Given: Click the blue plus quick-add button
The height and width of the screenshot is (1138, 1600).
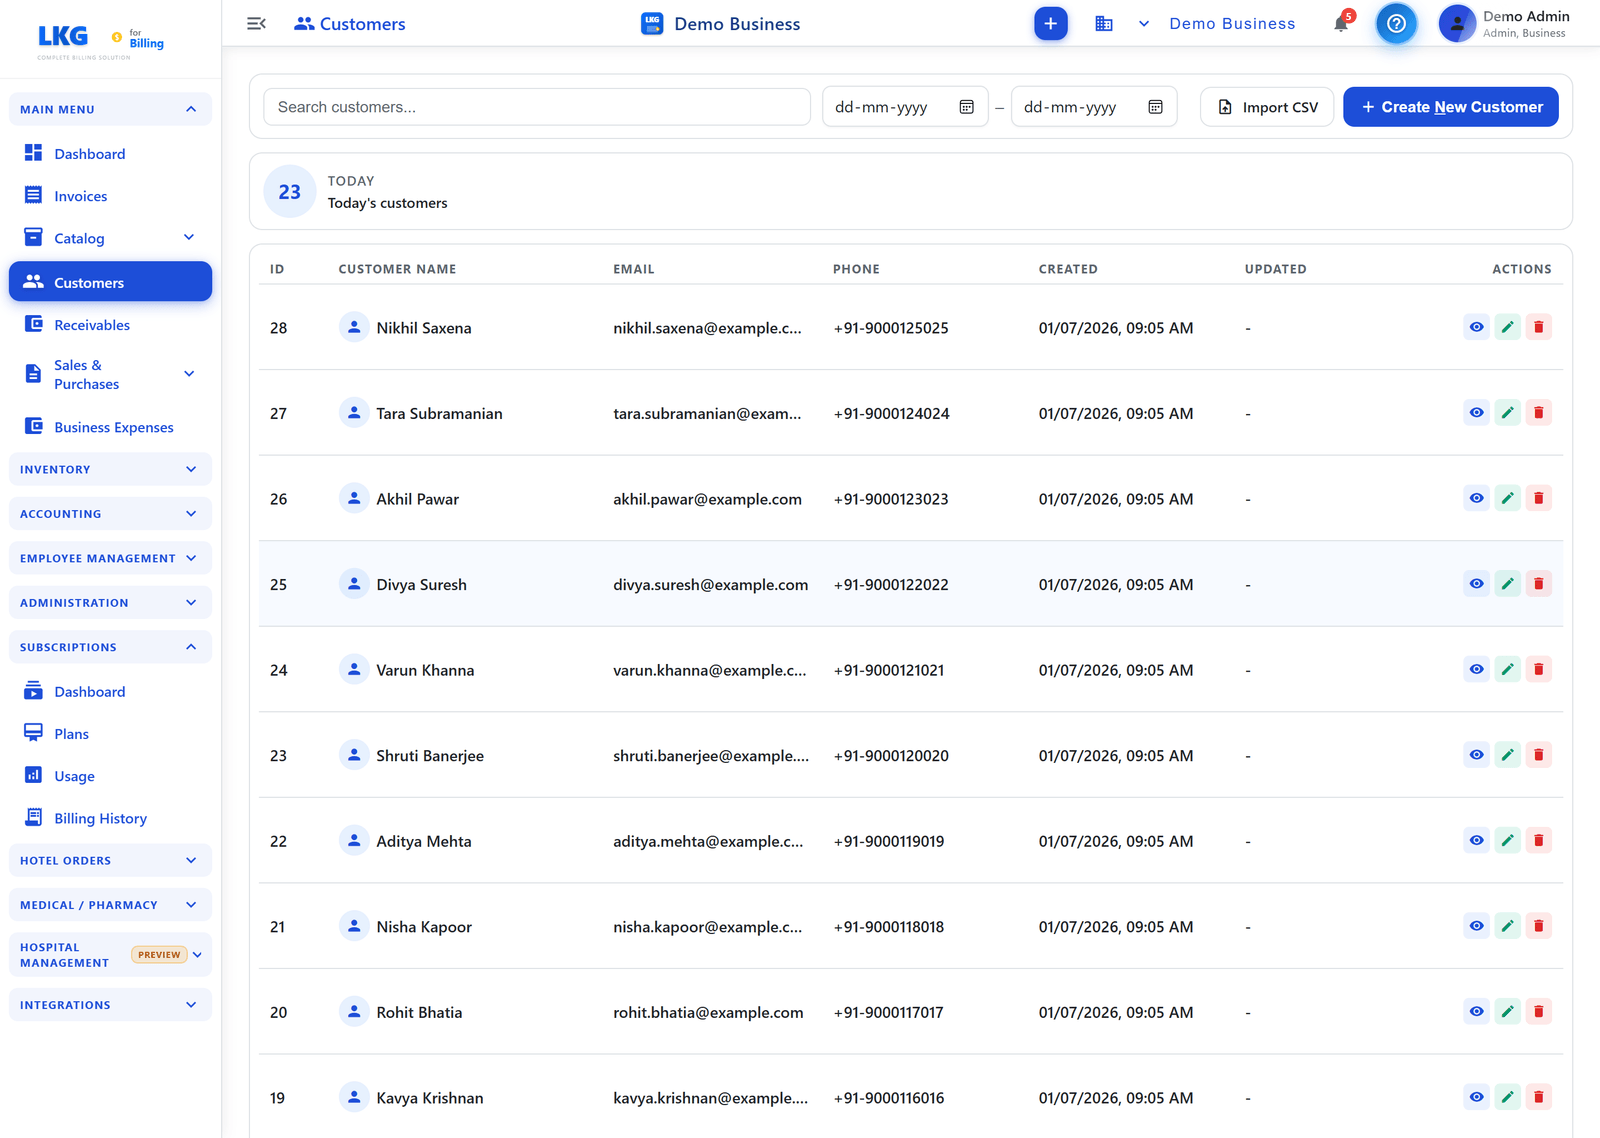Looking at the screenshot, I should (1050, 23).
